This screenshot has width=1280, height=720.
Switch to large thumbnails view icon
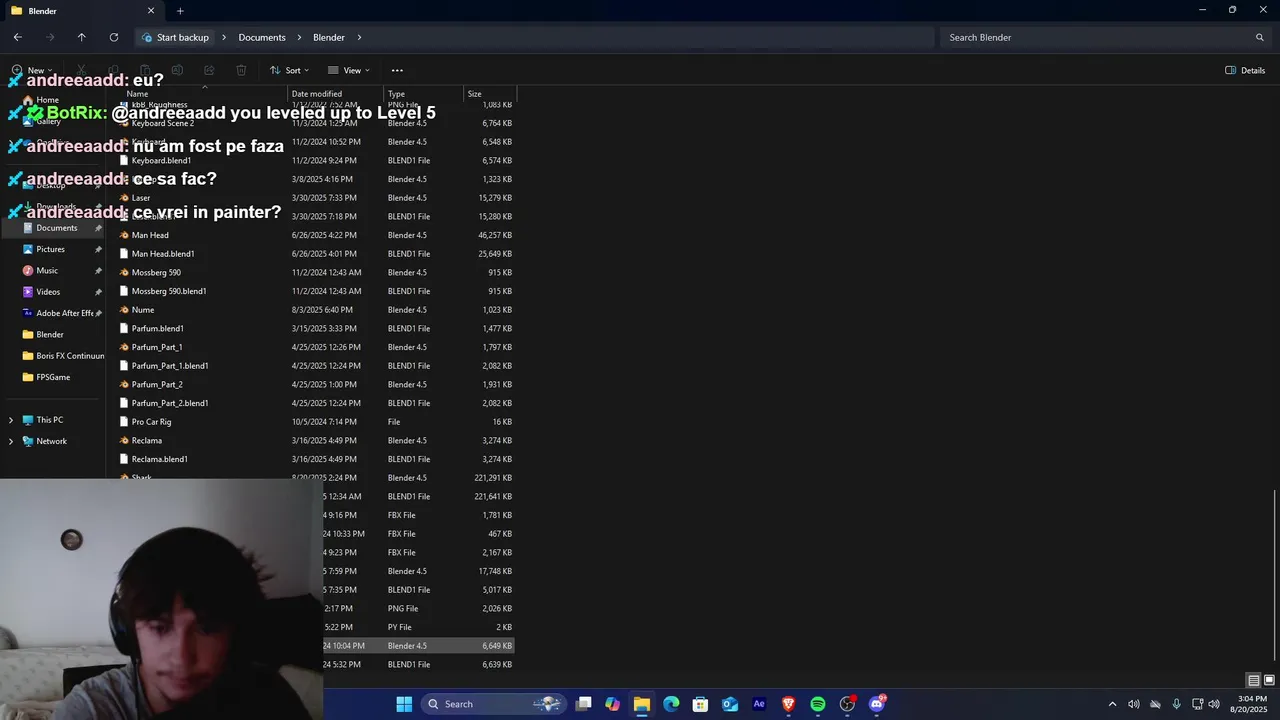point(1269,680)
